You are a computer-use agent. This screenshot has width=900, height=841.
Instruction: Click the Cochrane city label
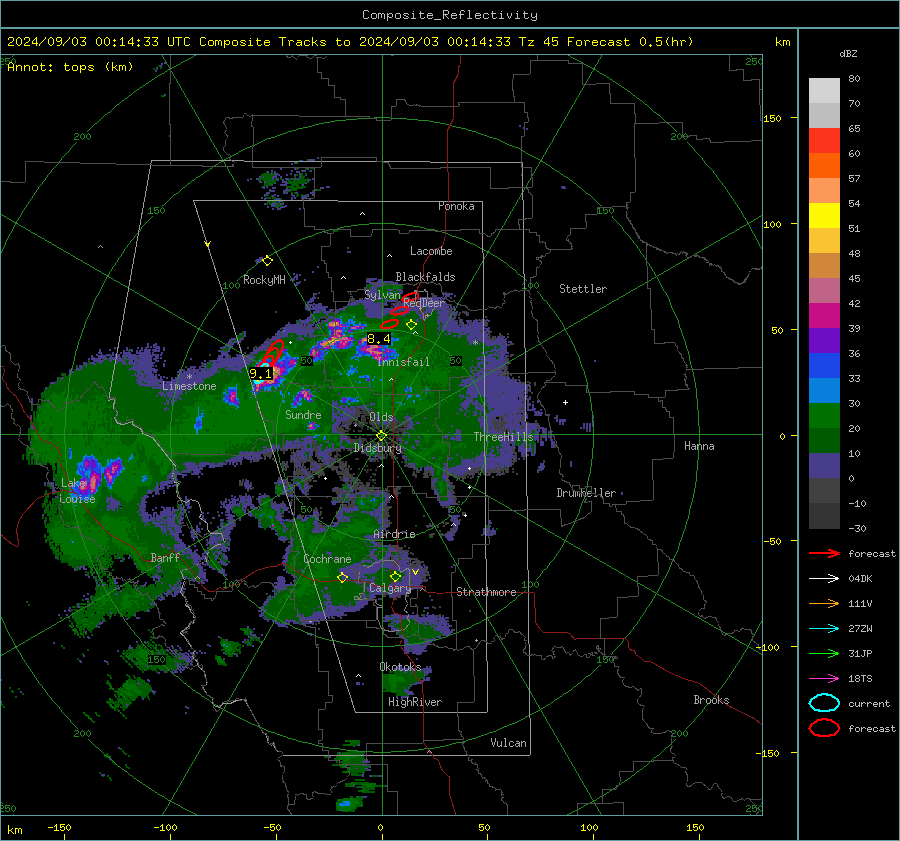coord(327,559)
